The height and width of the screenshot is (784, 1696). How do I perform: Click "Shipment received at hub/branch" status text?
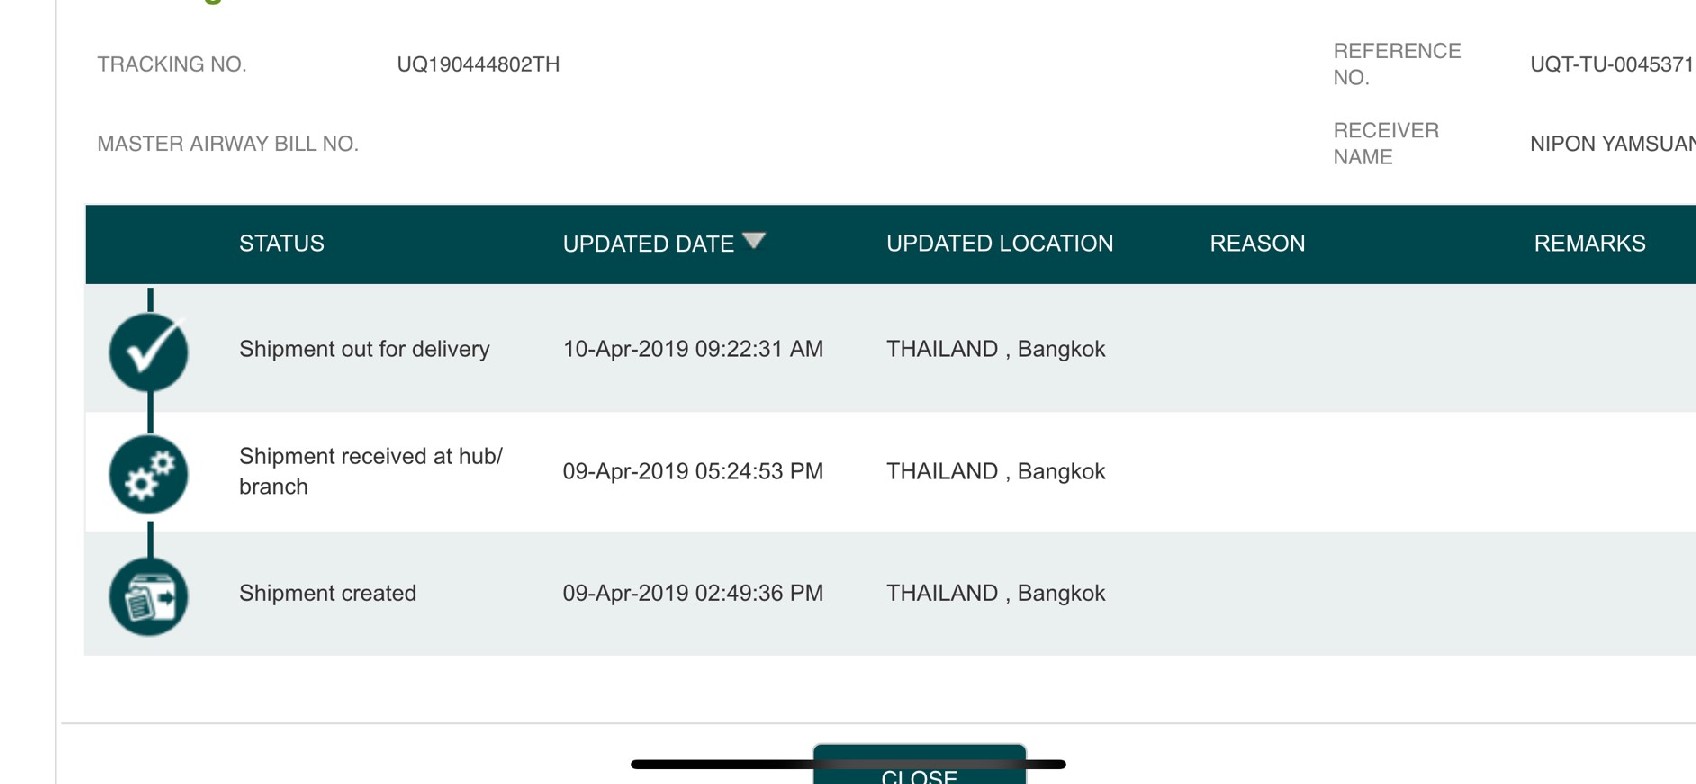tap(370, 471)
